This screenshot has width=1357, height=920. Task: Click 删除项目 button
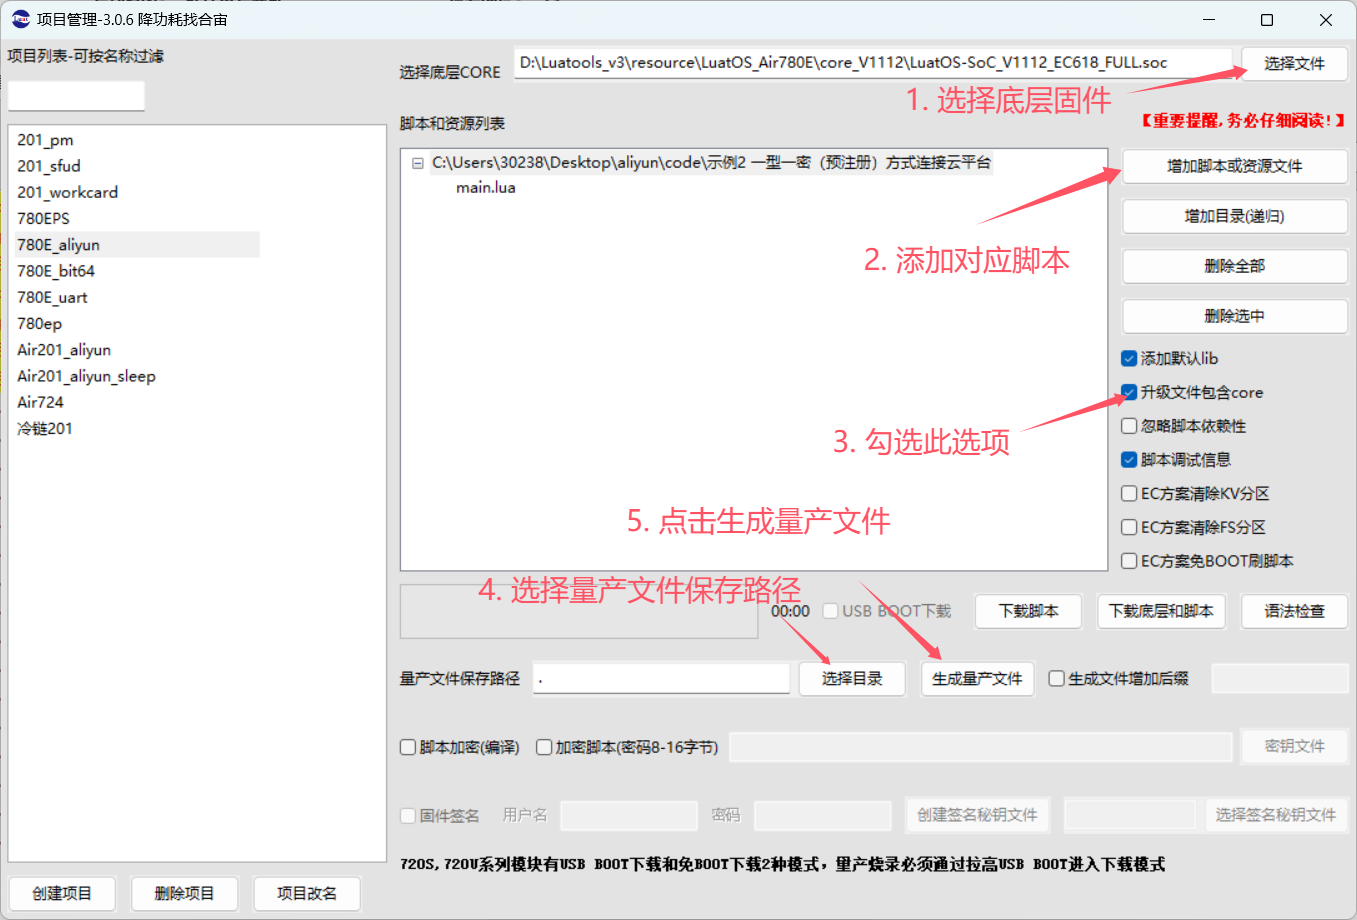(185, 894)
